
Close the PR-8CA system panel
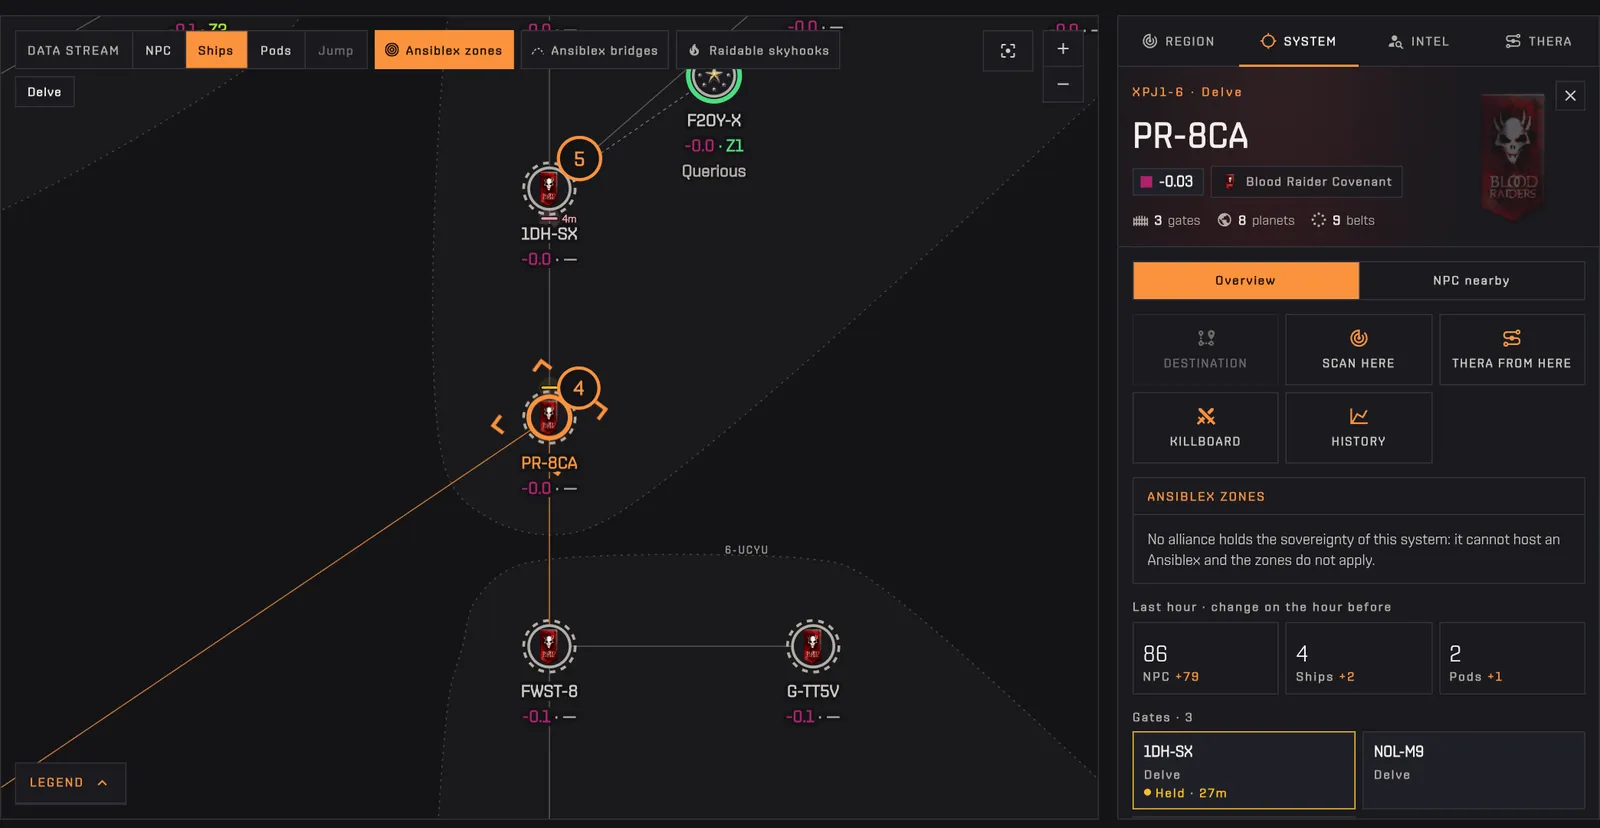[1570, 96]
